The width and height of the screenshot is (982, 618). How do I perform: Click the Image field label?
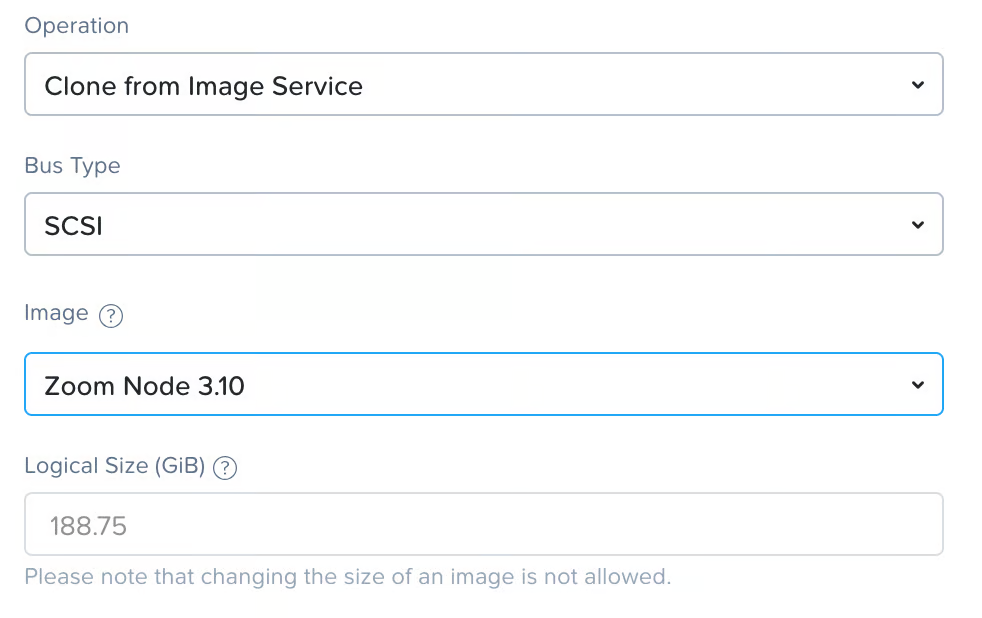coord(56,314)
